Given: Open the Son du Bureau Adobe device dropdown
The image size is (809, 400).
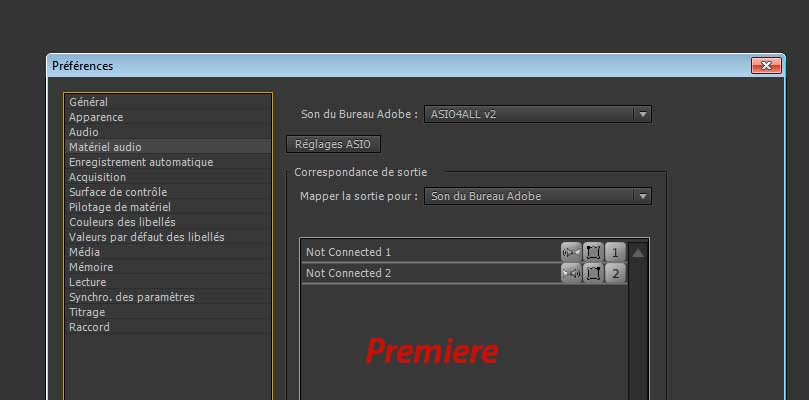Looking at the screenshot, I should (538, 114).
